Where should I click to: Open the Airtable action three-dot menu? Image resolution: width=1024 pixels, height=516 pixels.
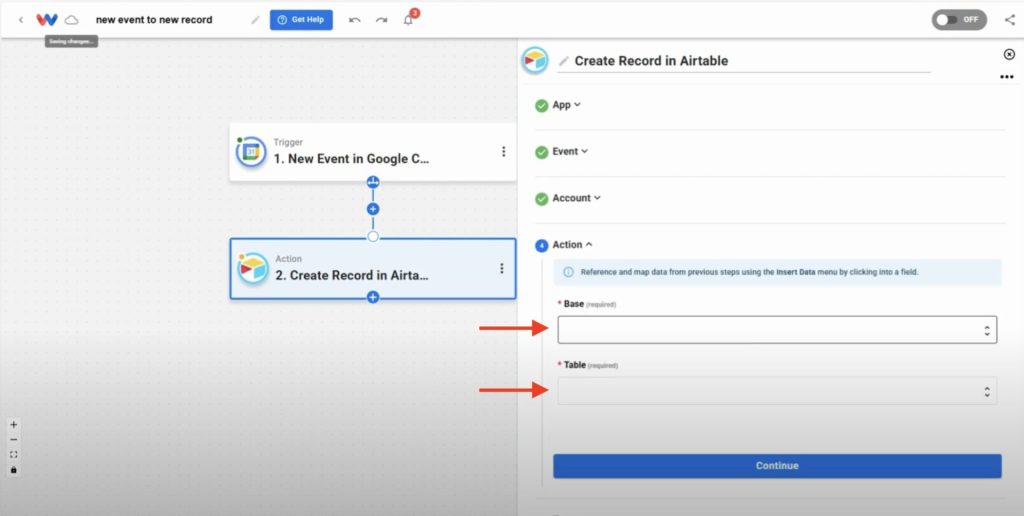coord(502,268)
